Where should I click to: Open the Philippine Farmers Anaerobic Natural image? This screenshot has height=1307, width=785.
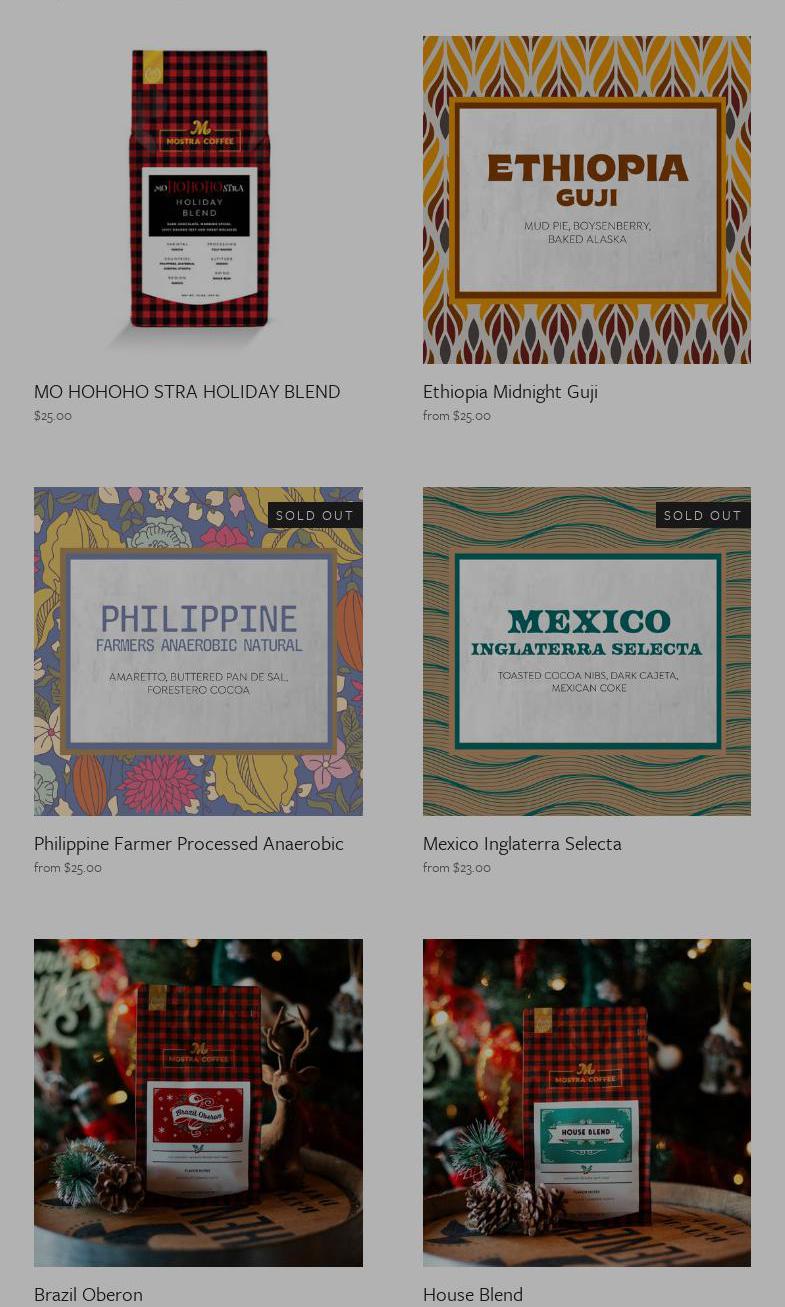pyautogui.click(x=198, y=651)
